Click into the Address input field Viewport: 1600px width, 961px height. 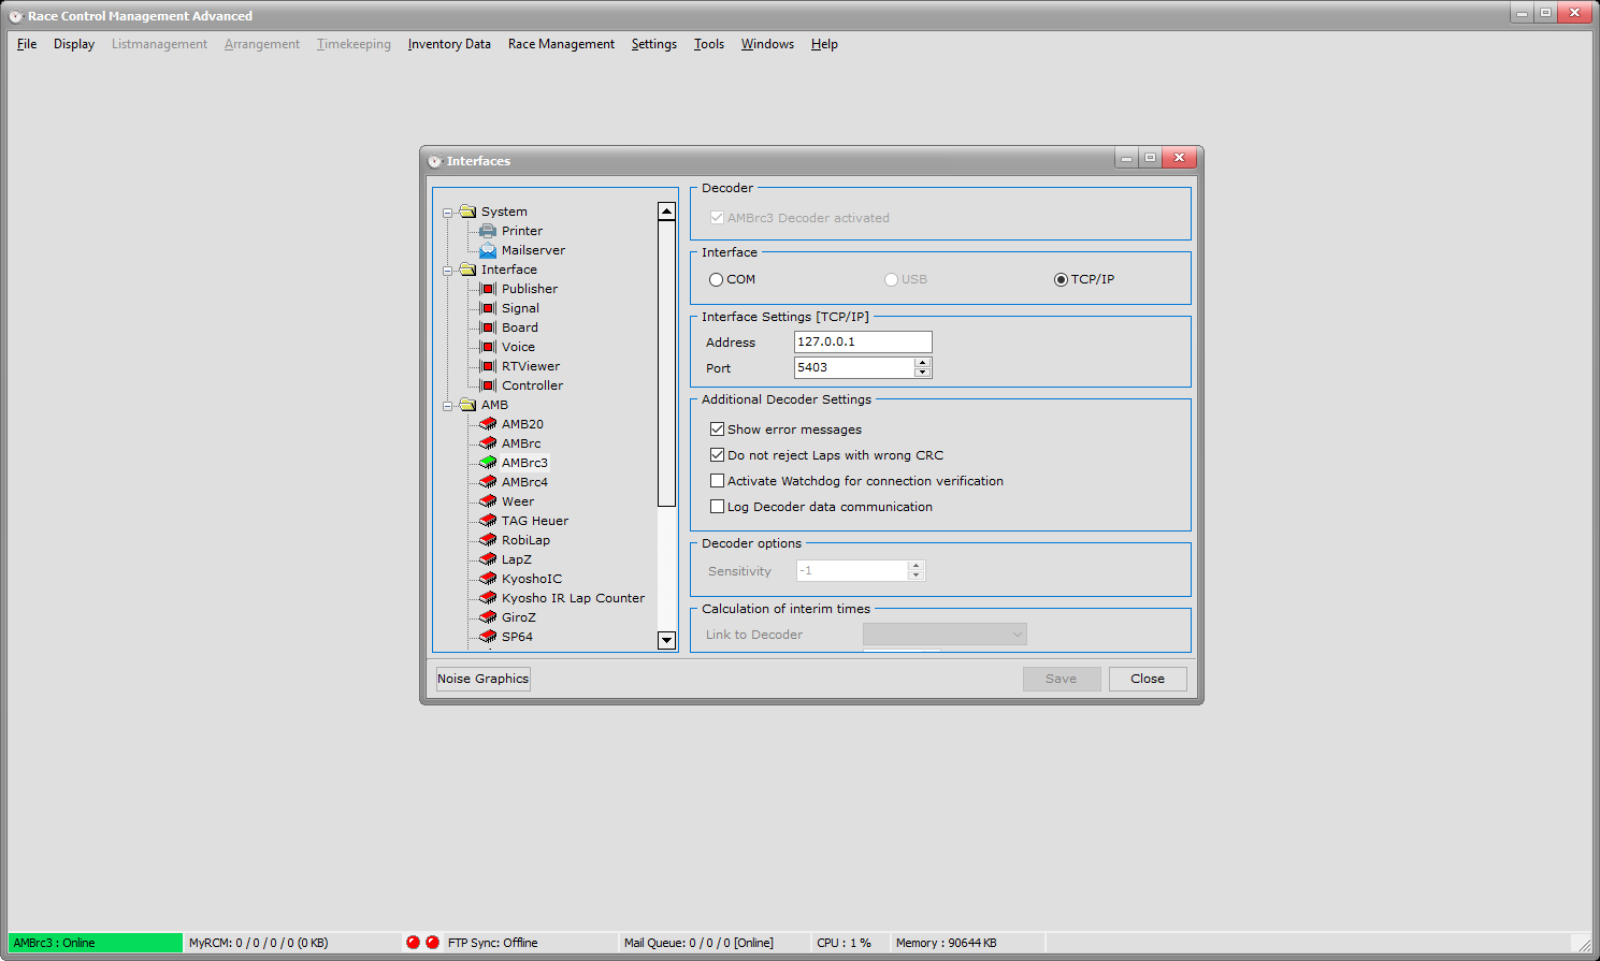862,342
